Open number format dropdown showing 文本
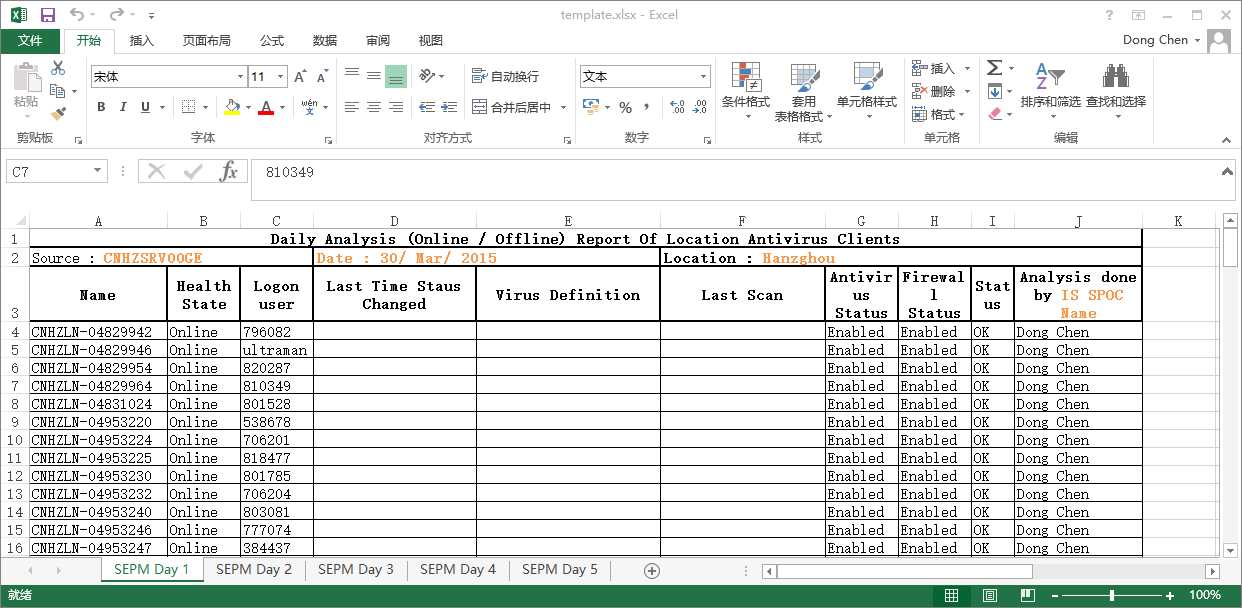 [x=645, y=76]
